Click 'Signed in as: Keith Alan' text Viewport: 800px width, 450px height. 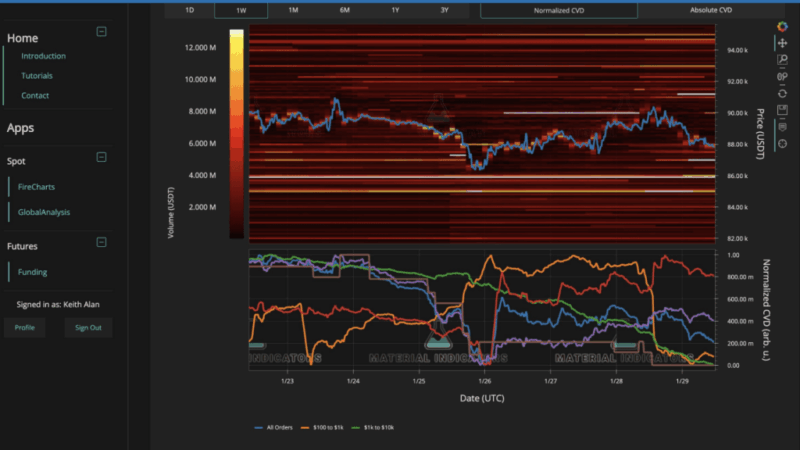(x=58, y=305)
